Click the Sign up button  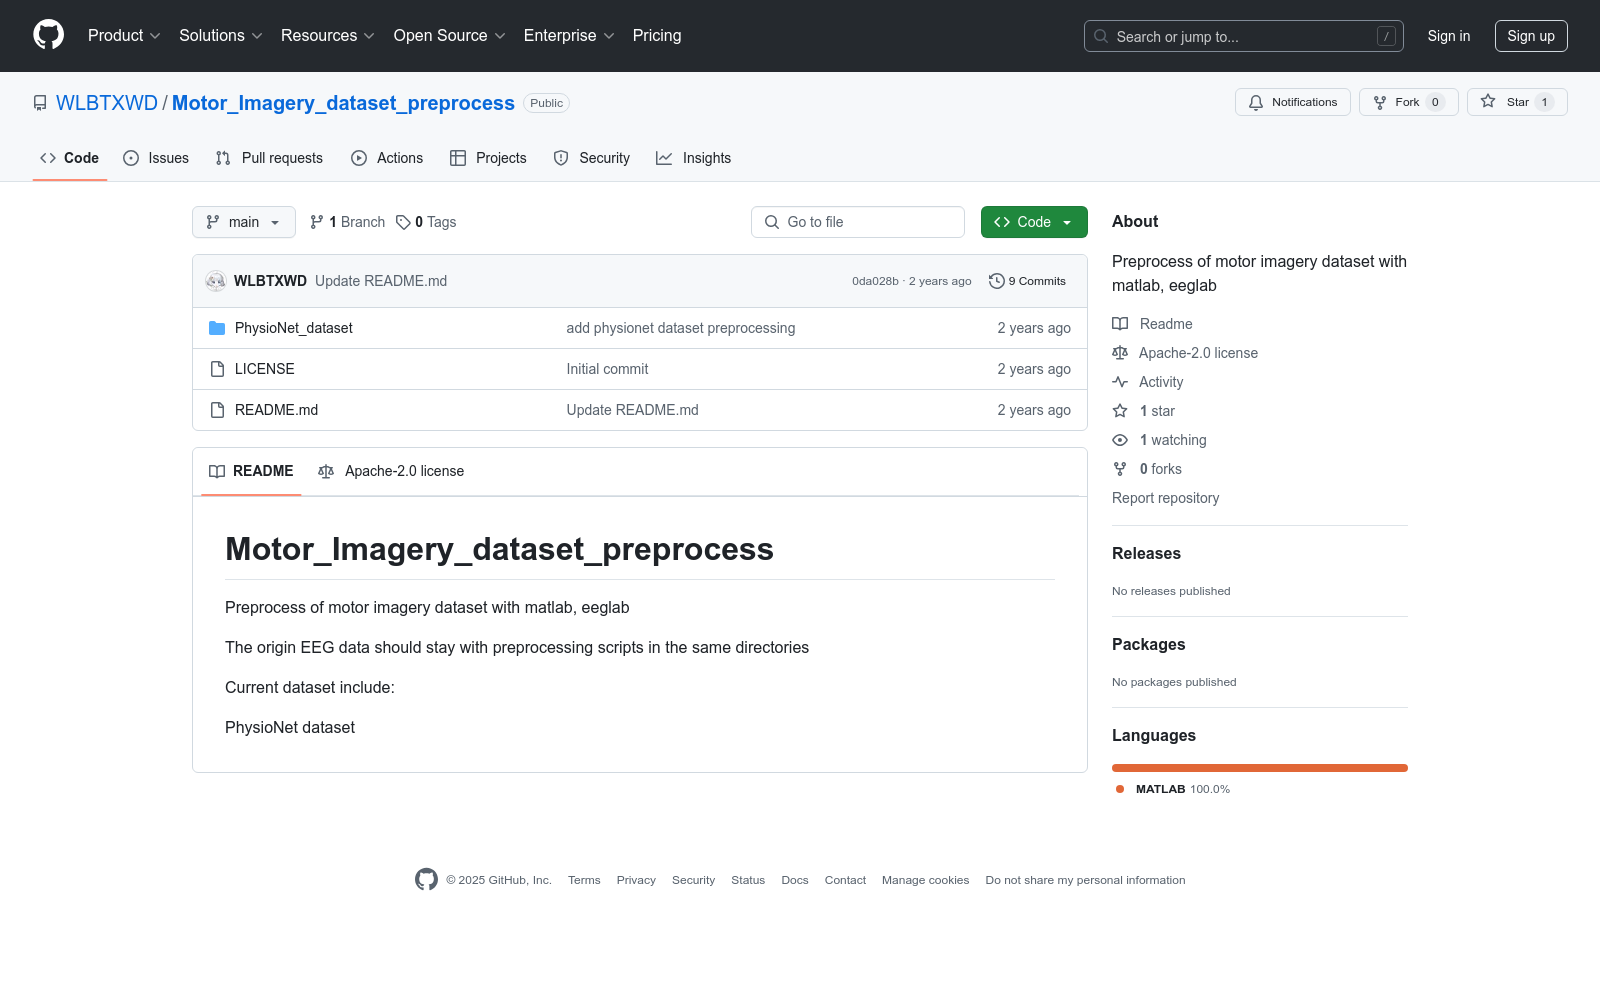tap(1531, 36)
